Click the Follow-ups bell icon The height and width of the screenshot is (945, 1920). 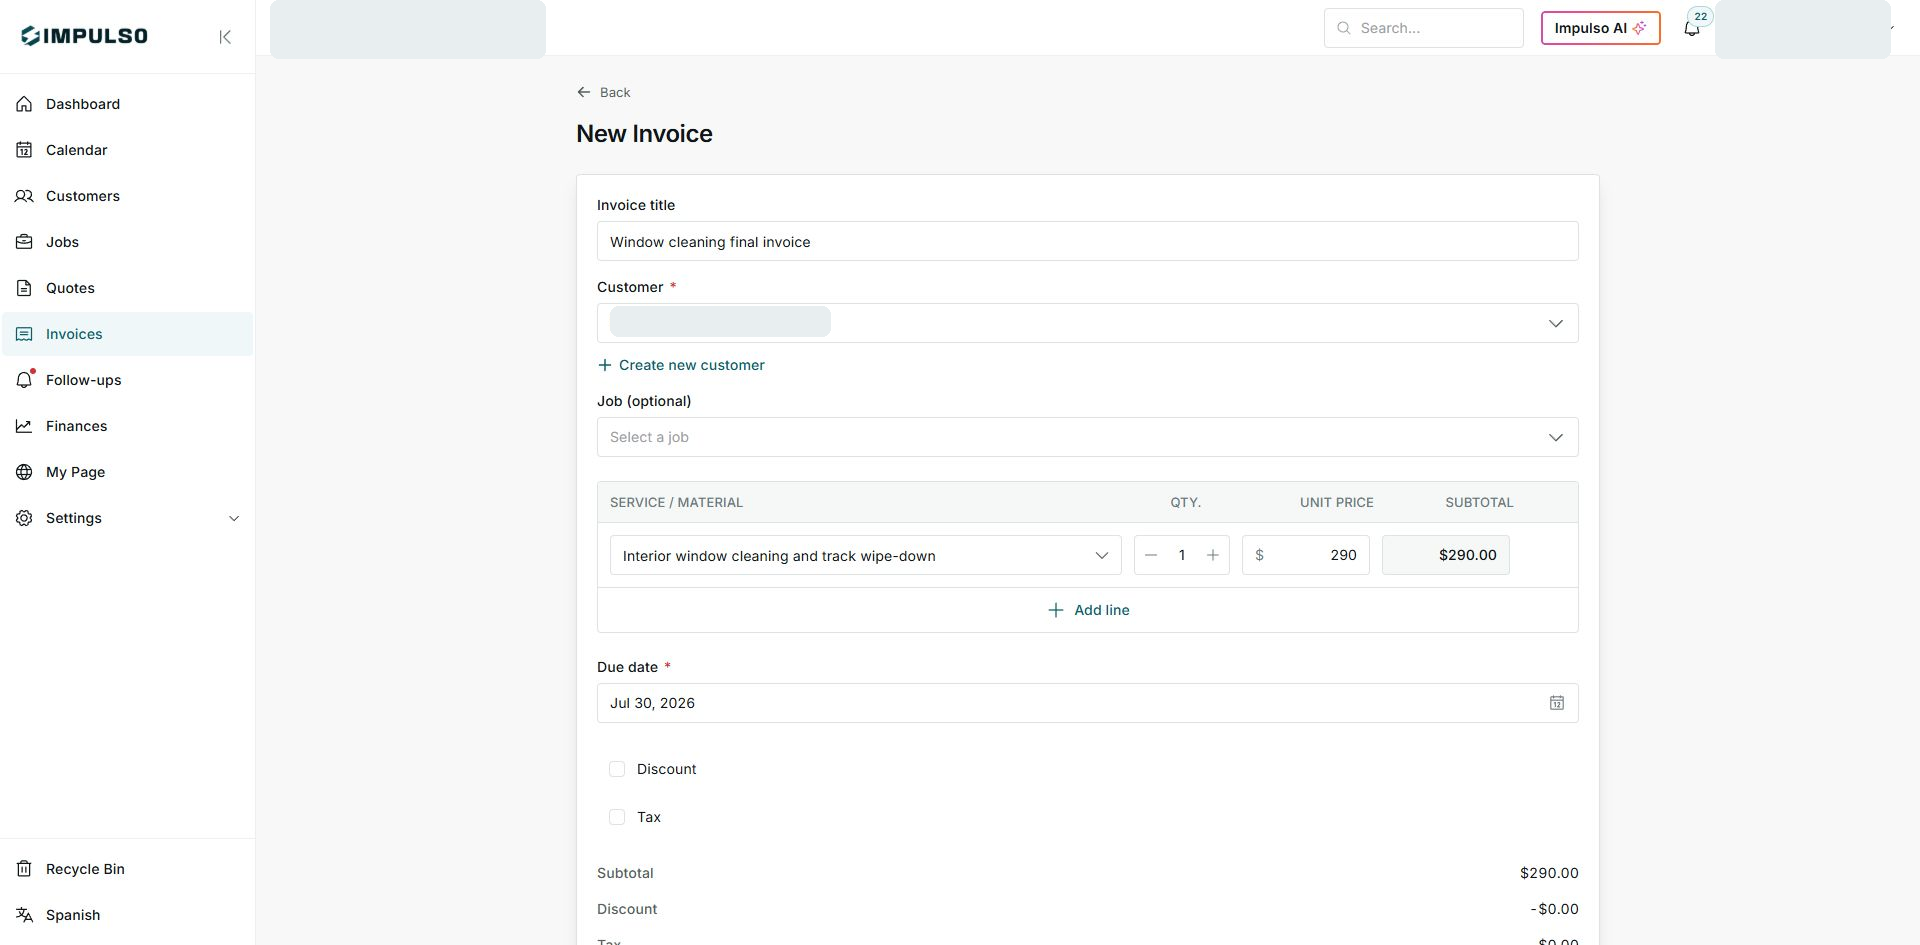click(x=24, y=380)
